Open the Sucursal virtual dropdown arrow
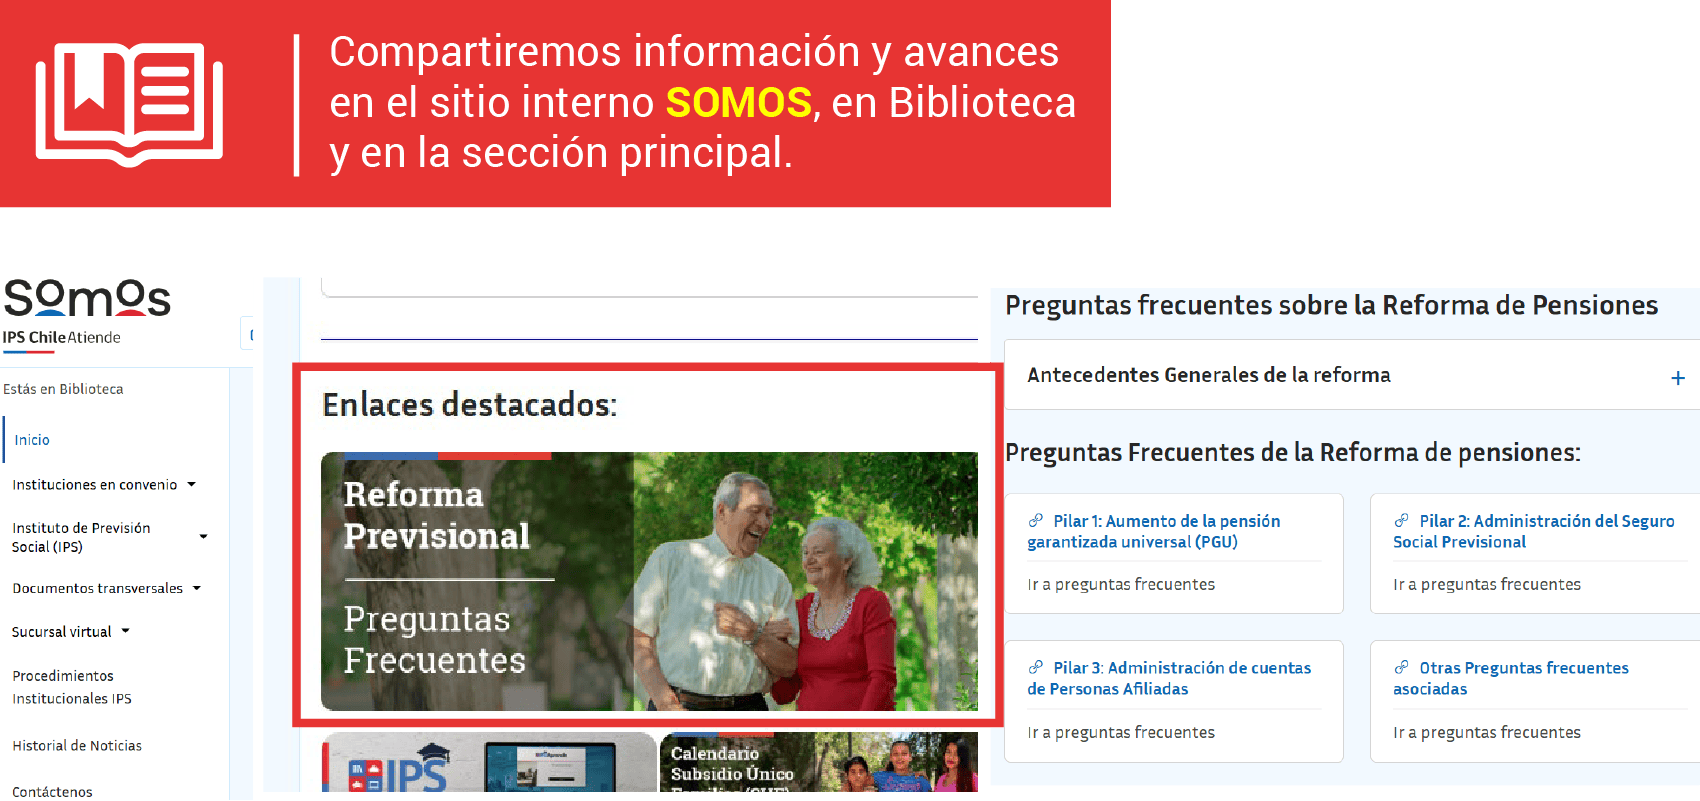Screen dimensions: 1700x801 click(125, 632)
